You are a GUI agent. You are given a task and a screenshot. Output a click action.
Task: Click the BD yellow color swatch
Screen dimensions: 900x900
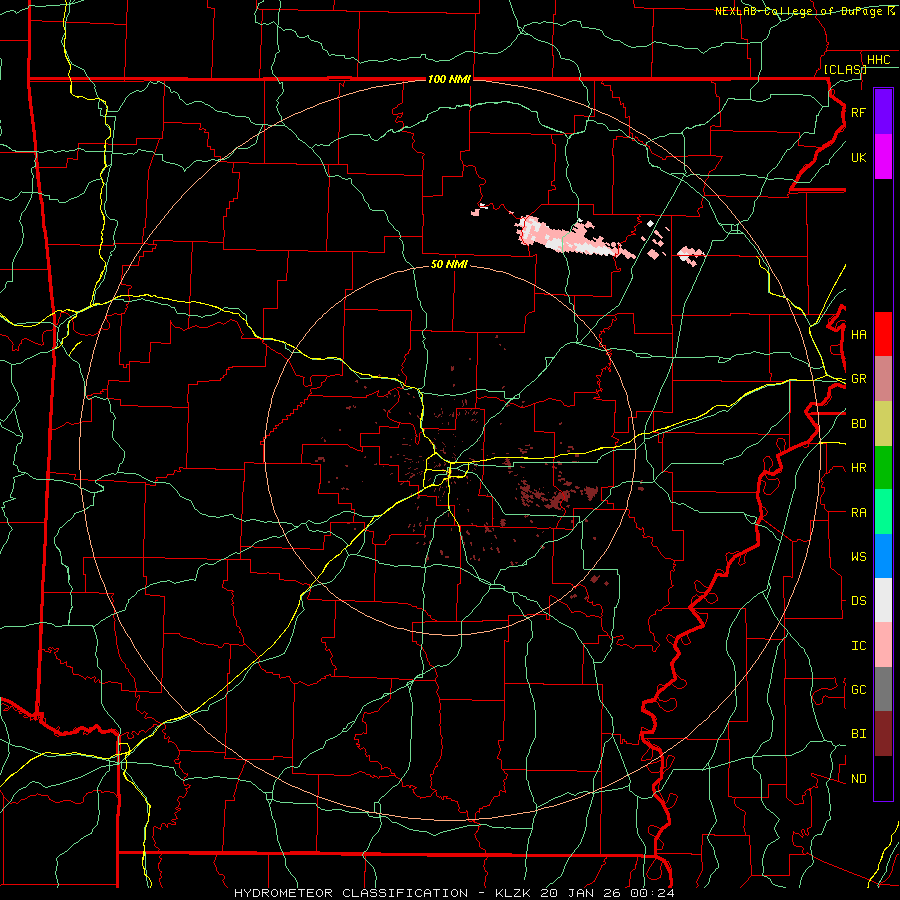(883, 423)
